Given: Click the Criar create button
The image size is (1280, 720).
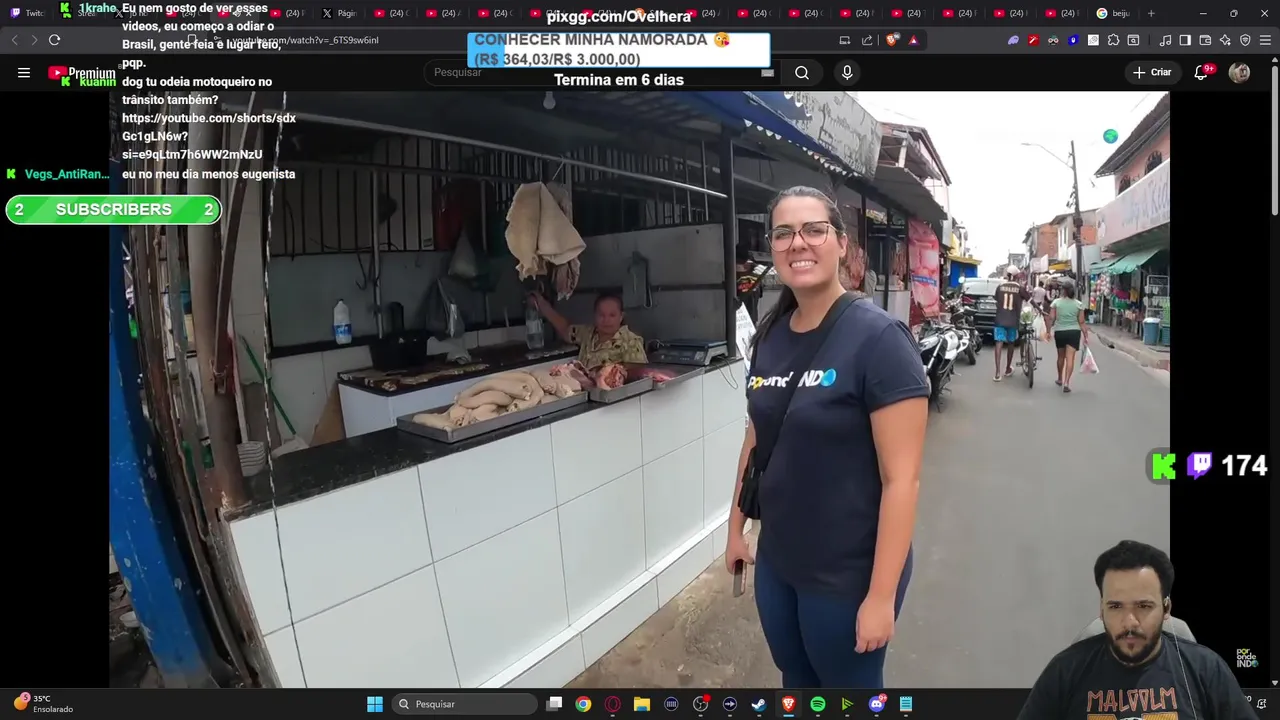Looking at the screenshot, I should tap(1151, 72).
